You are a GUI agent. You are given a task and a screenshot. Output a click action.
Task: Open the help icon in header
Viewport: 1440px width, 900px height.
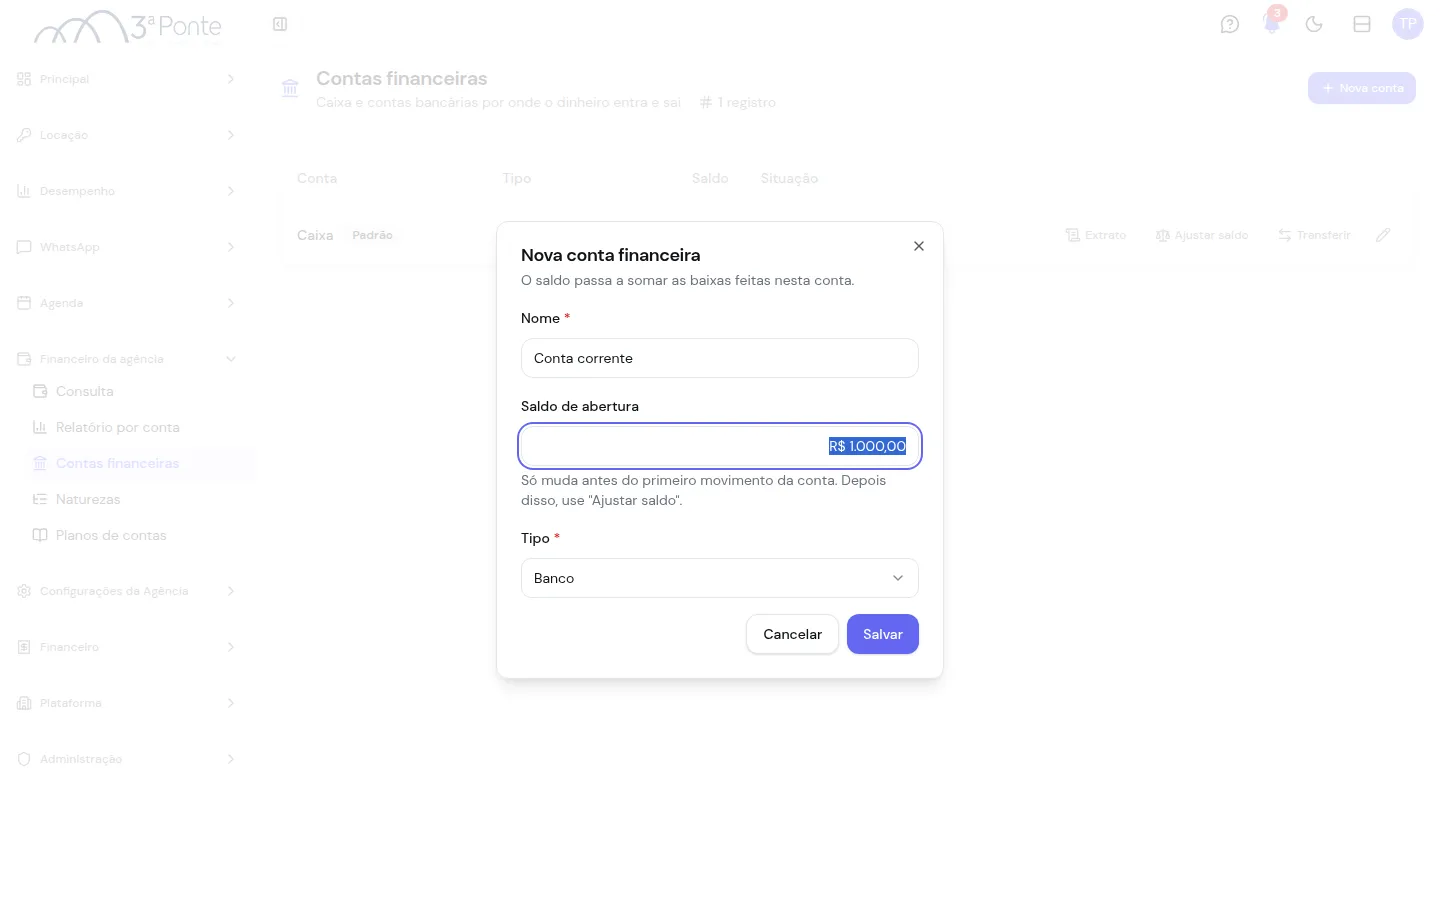coord(1230,24)
